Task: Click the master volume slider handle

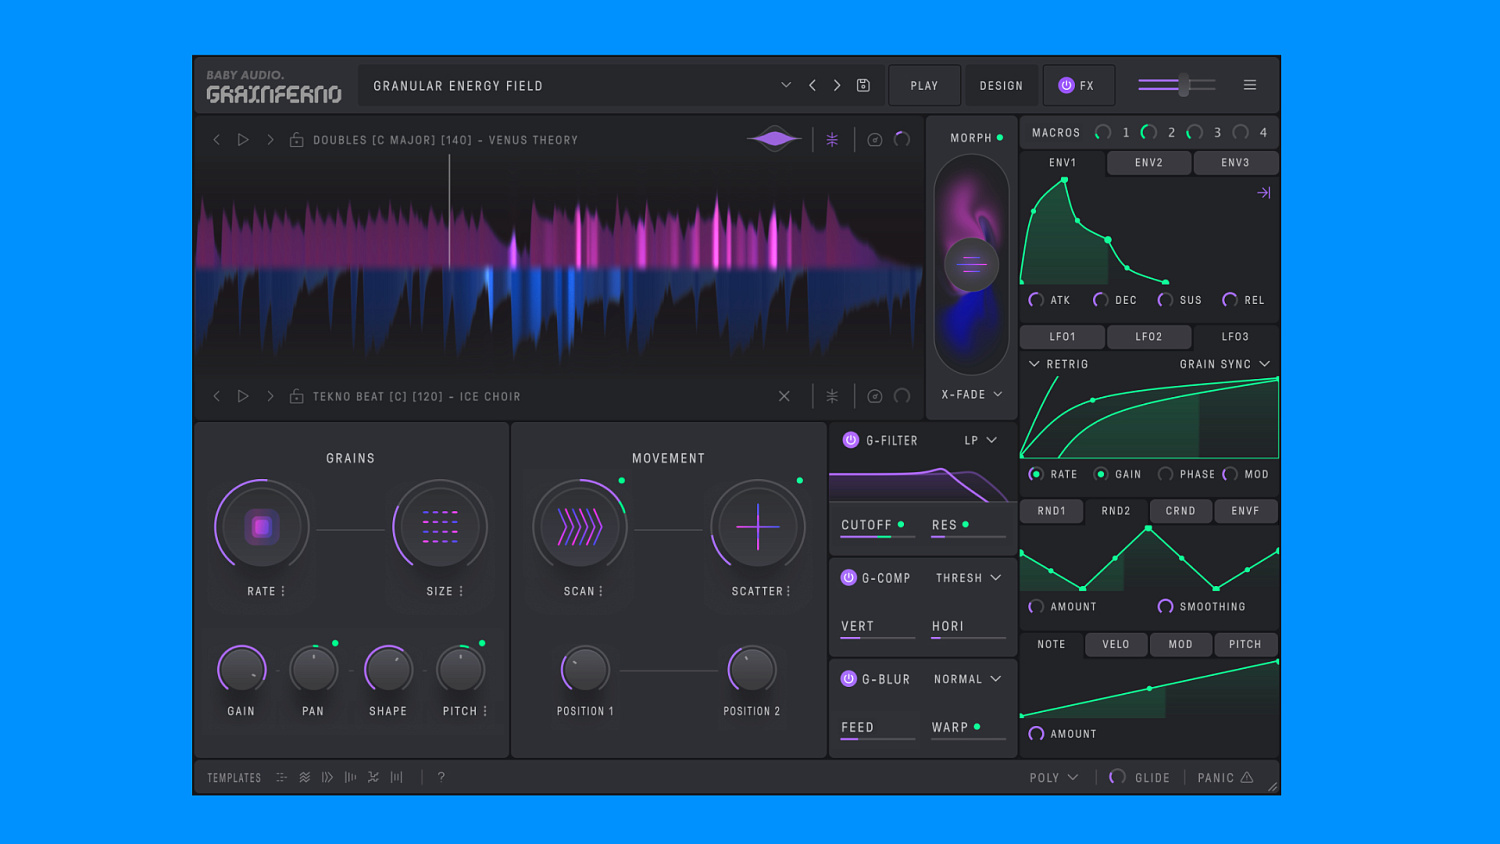Action: 1184,85
